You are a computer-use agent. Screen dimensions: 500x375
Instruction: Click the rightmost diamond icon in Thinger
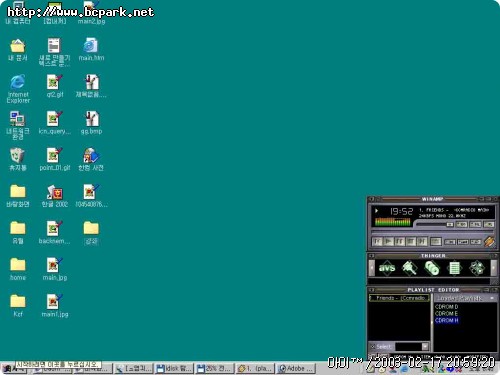click(477, 268)
